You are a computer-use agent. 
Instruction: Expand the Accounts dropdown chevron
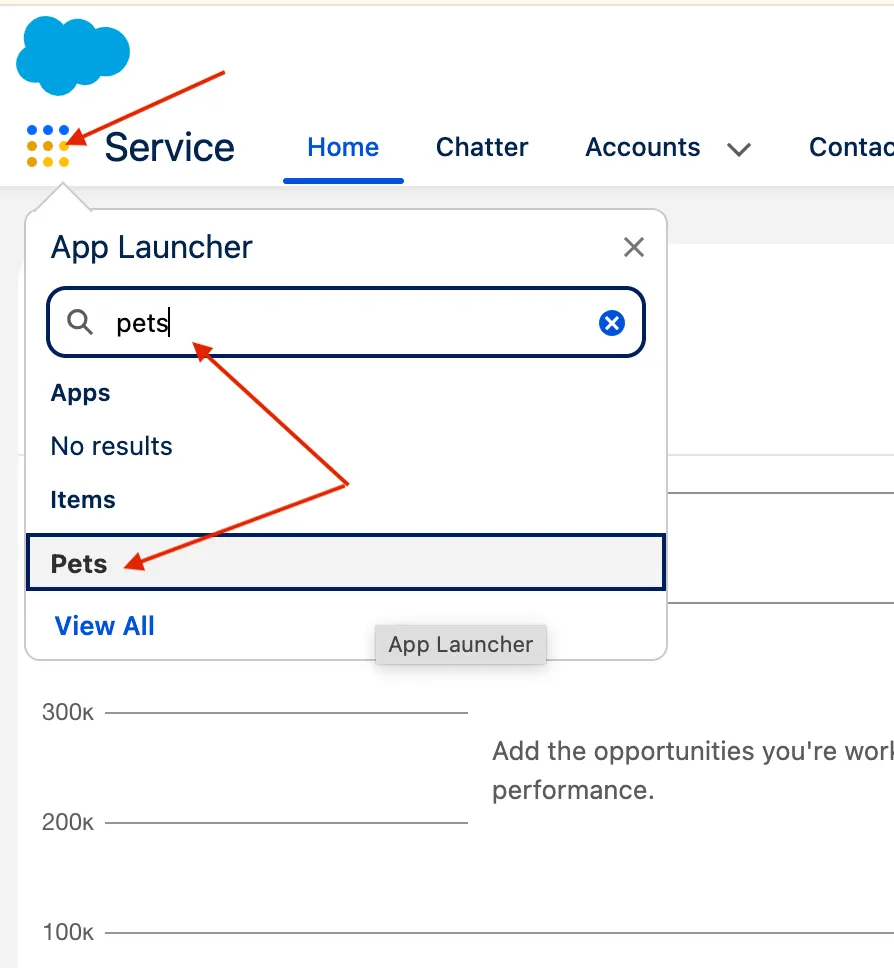(x=739, y=150)
